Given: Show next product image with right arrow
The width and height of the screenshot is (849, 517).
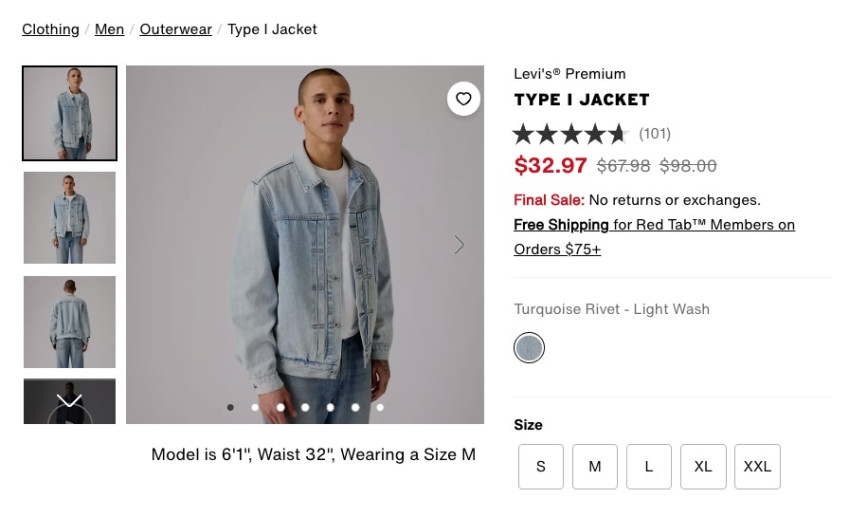Looking at the screenshot, I should tap(459, 245).
